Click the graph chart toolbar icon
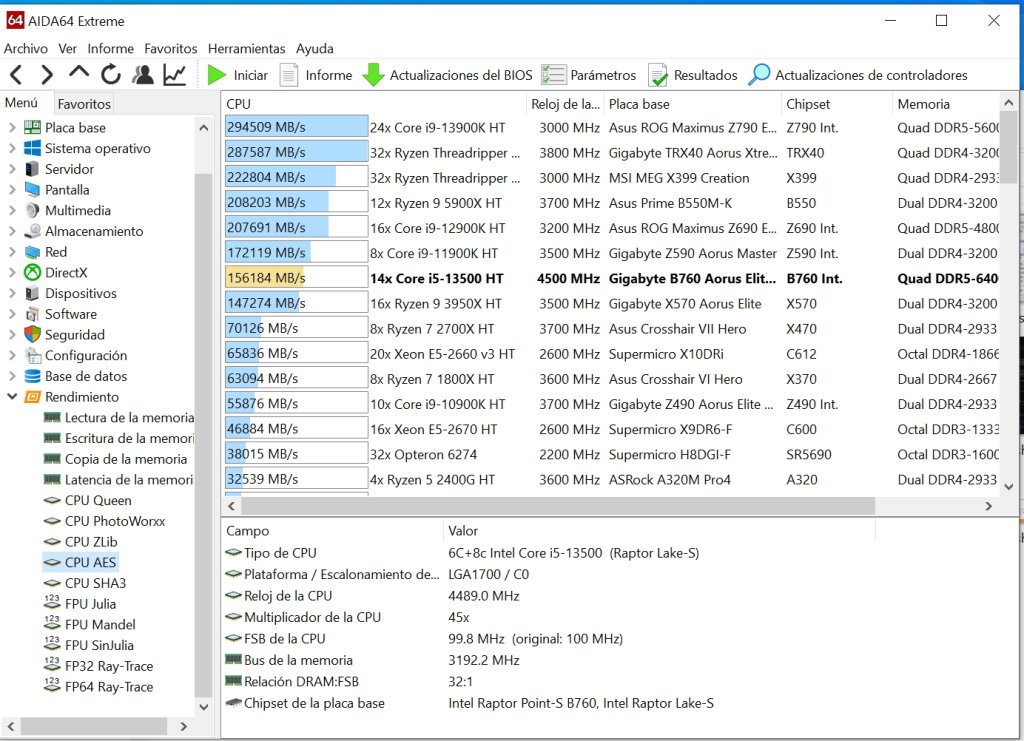This screenshot has height=741, width=1024. coord(174,75)
